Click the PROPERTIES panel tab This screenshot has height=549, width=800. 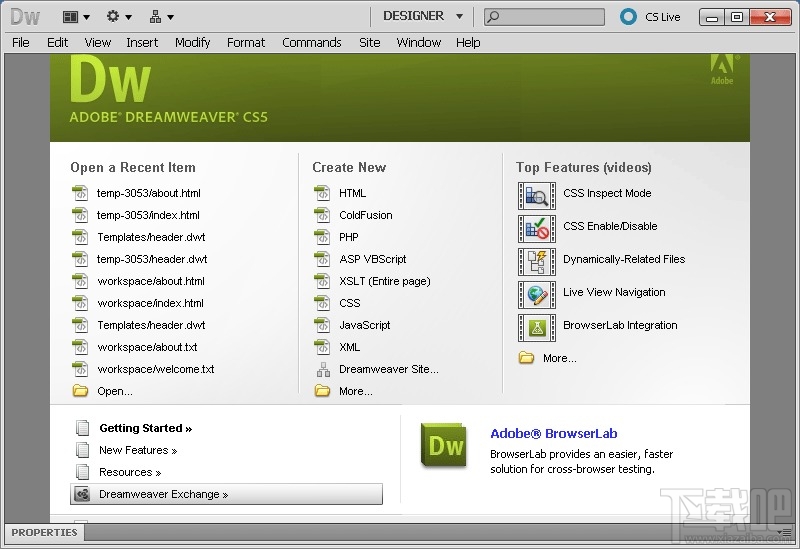44,532
